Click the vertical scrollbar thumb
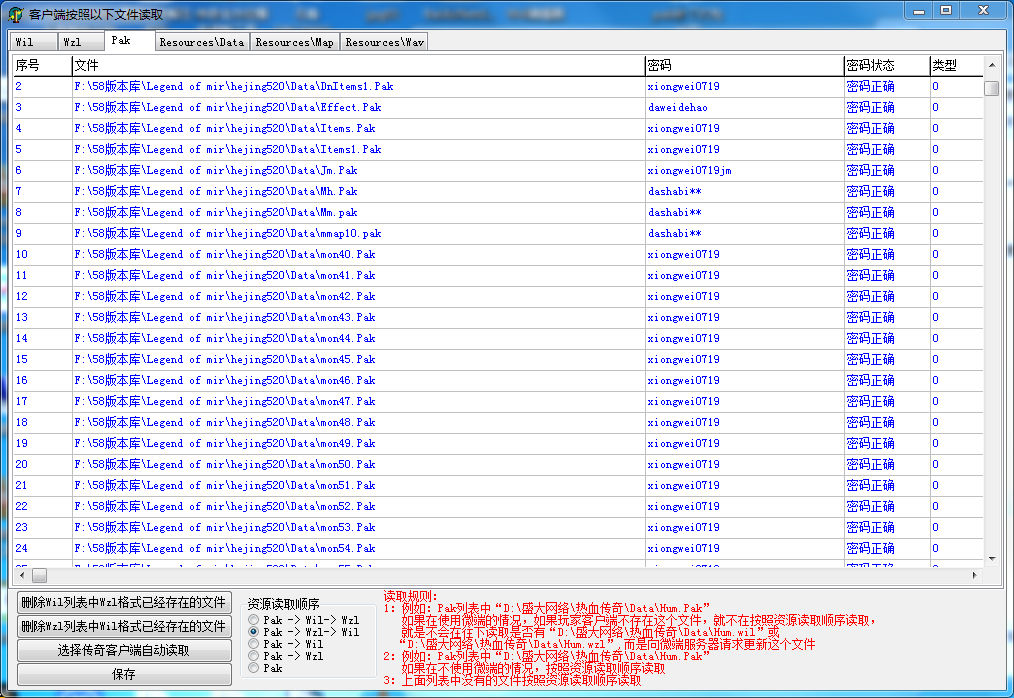The height and width of the screenshot is (698, 1014). 991,88
